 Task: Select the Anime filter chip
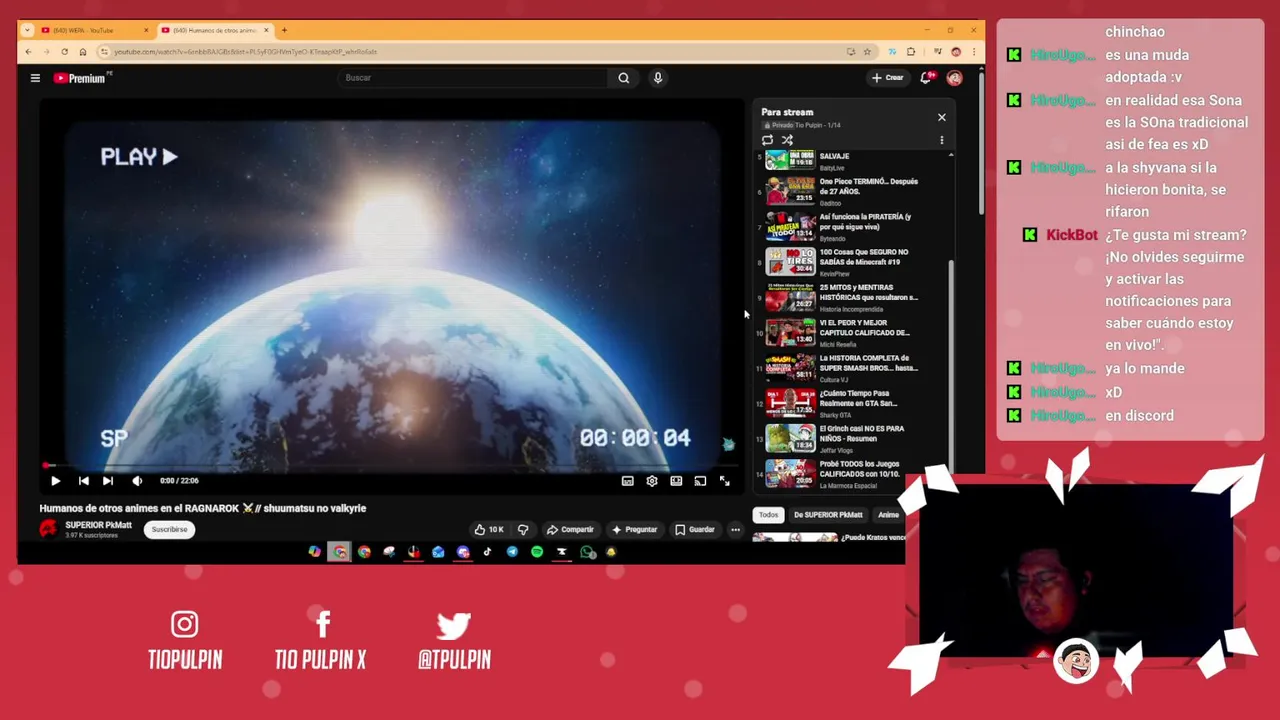tap(888, 515)
